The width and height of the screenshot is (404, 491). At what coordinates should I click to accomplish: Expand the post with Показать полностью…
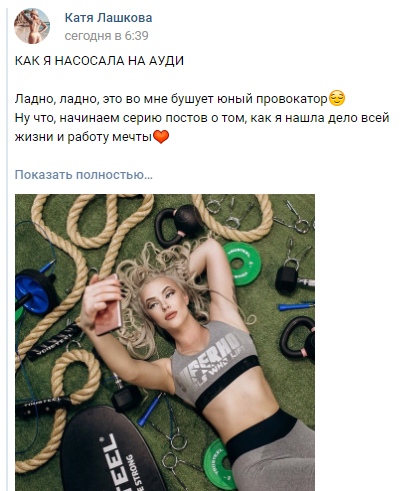point(84,174)
